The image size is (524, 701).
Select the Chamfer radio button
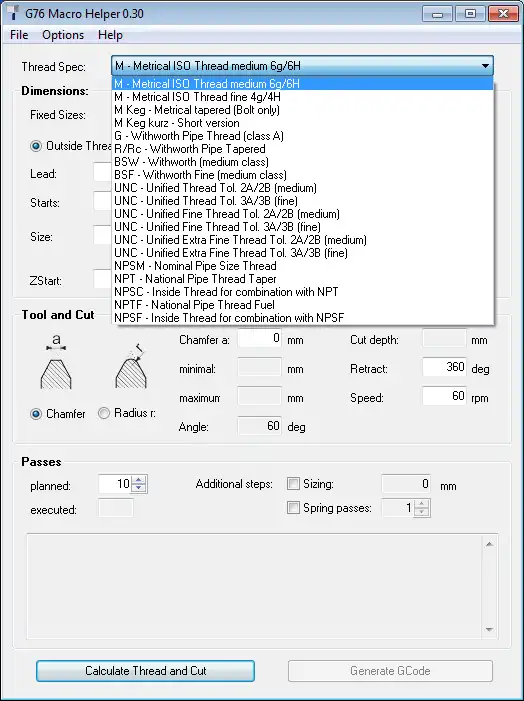36,414
